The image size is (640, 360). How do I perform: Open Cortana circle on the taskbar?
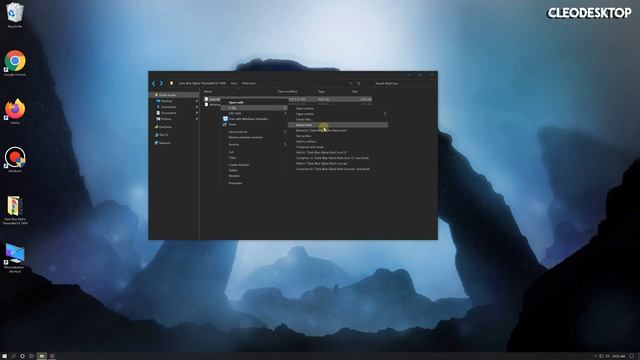click(x=22, y=356)
